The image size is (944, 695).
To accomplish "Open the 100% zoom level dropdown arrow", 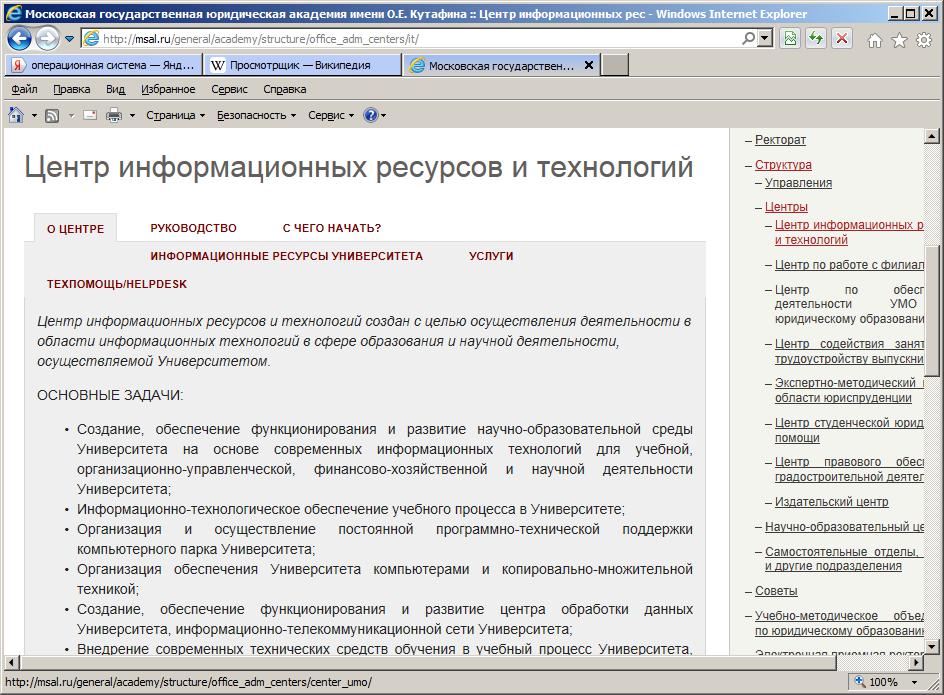I will (914, 682).
